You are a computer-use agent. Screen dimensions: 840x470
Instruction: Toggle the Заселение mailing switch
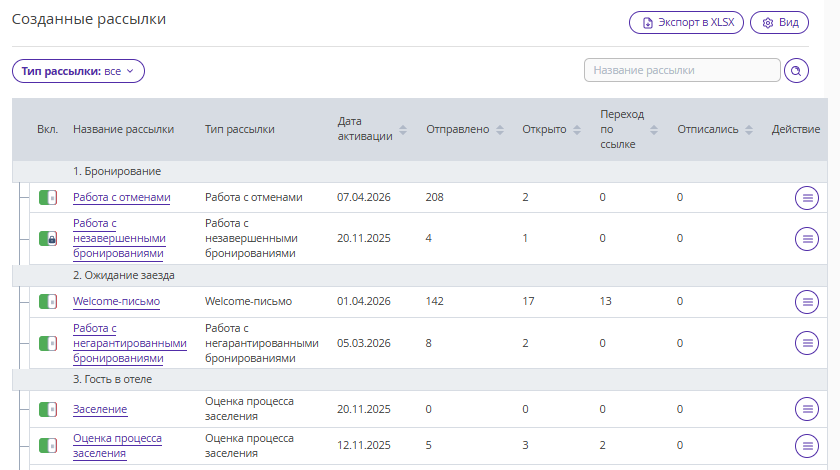(x=48, y=409)
